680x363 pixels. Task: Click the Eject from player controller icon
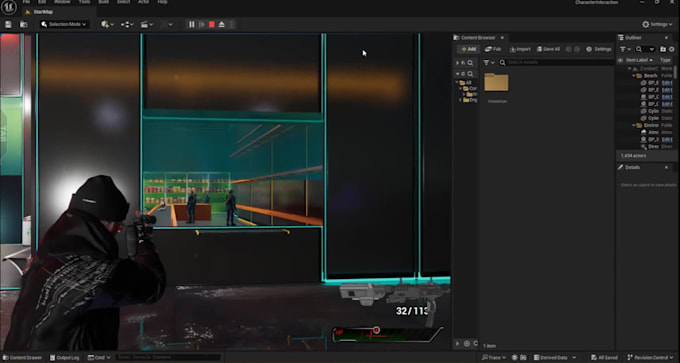222,25
